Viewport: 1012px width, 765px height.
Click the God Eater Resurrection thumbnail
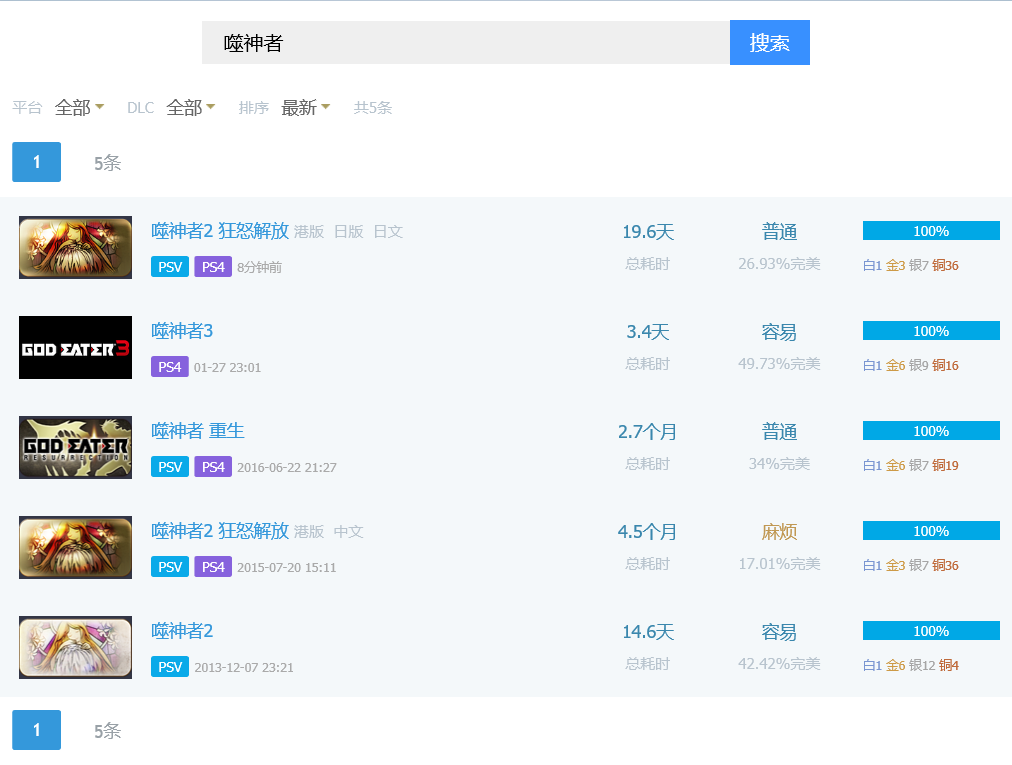(76, 447)
